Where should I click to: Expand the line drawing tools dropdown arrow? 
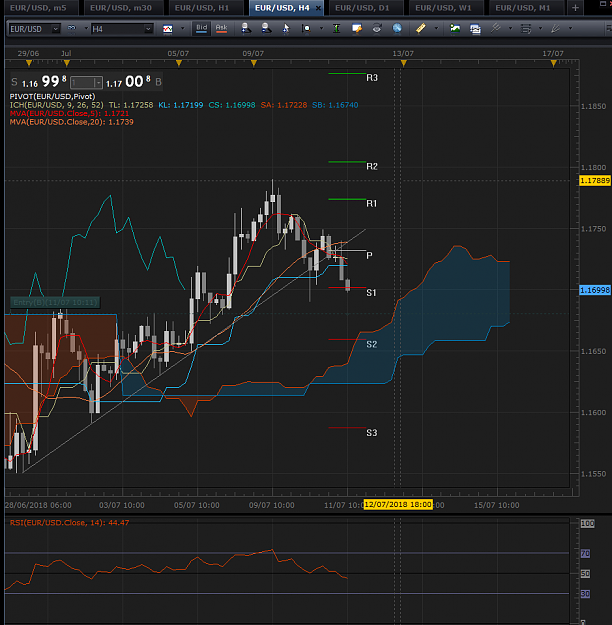[x=510, y=28]
